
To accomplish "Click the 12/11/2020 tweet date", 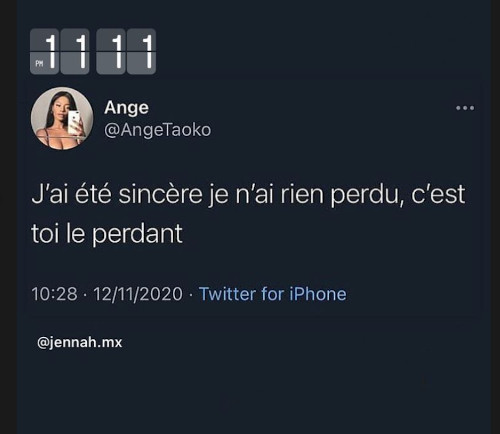I will tap(138, 294).
